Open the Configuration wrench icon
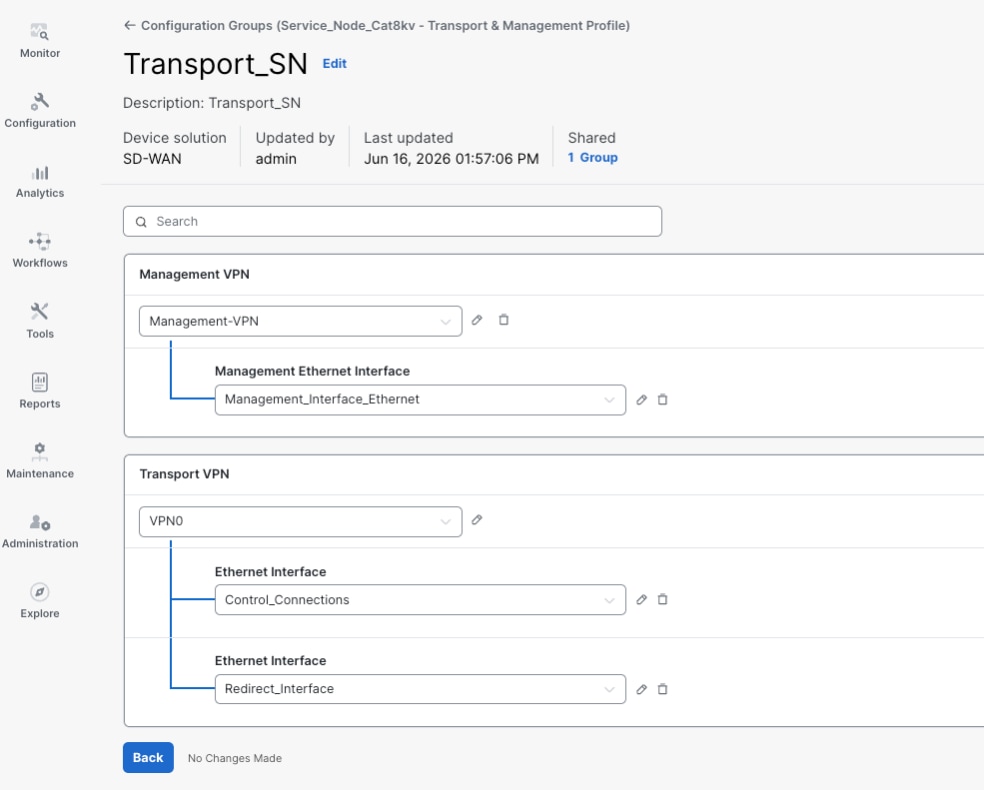This screenshot has width=984, height=790. [x=40, y=102]
